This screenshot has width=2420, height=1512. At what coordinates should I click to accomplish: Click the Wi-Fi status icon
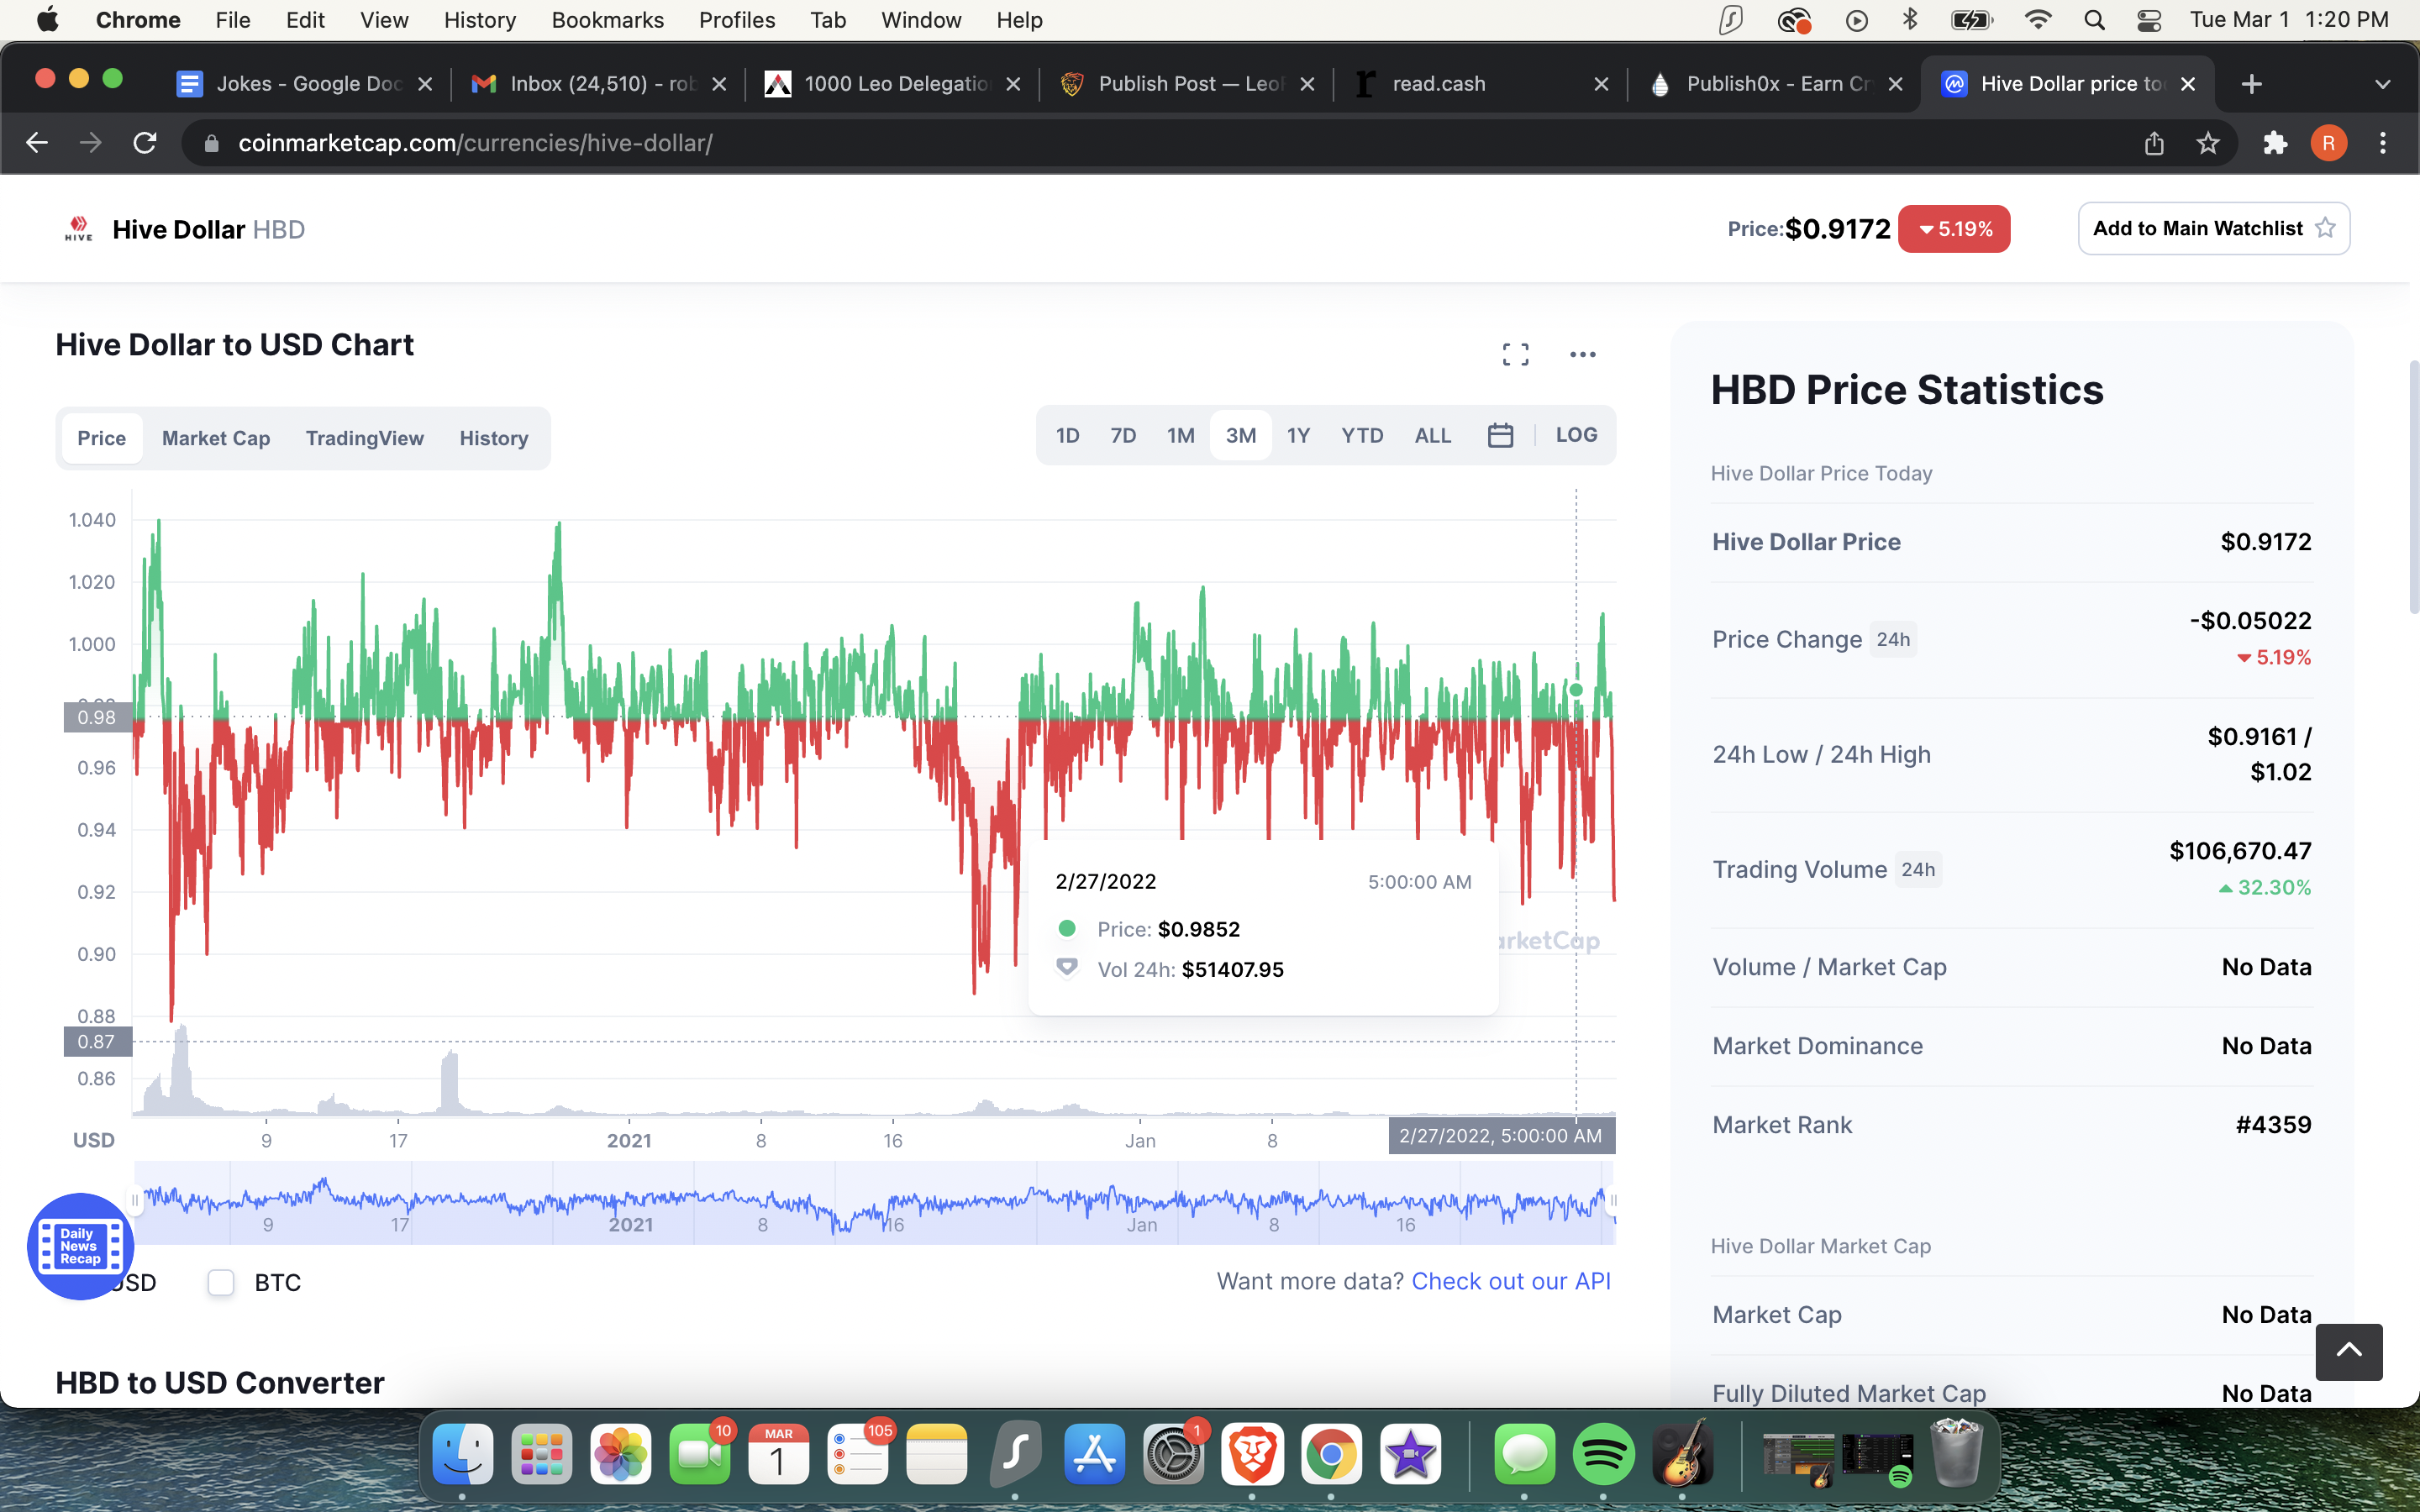tap(2037, 20)
